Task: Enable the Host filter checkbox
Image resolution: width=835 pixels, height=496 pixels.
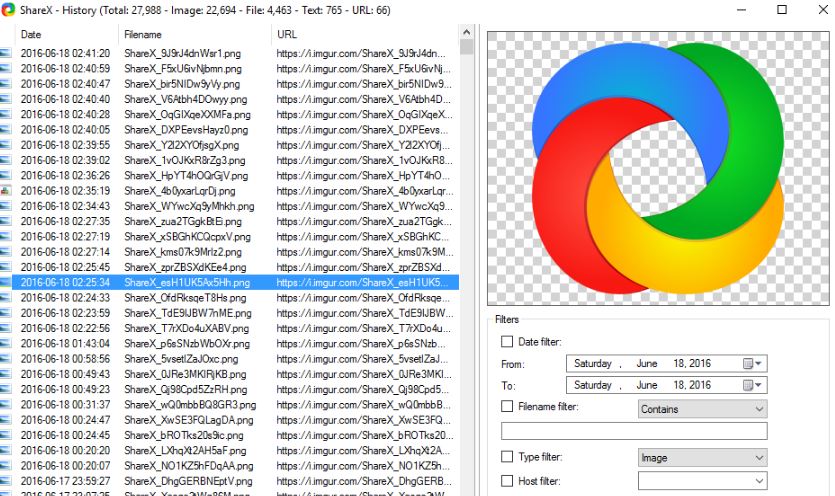Action: 507,481
